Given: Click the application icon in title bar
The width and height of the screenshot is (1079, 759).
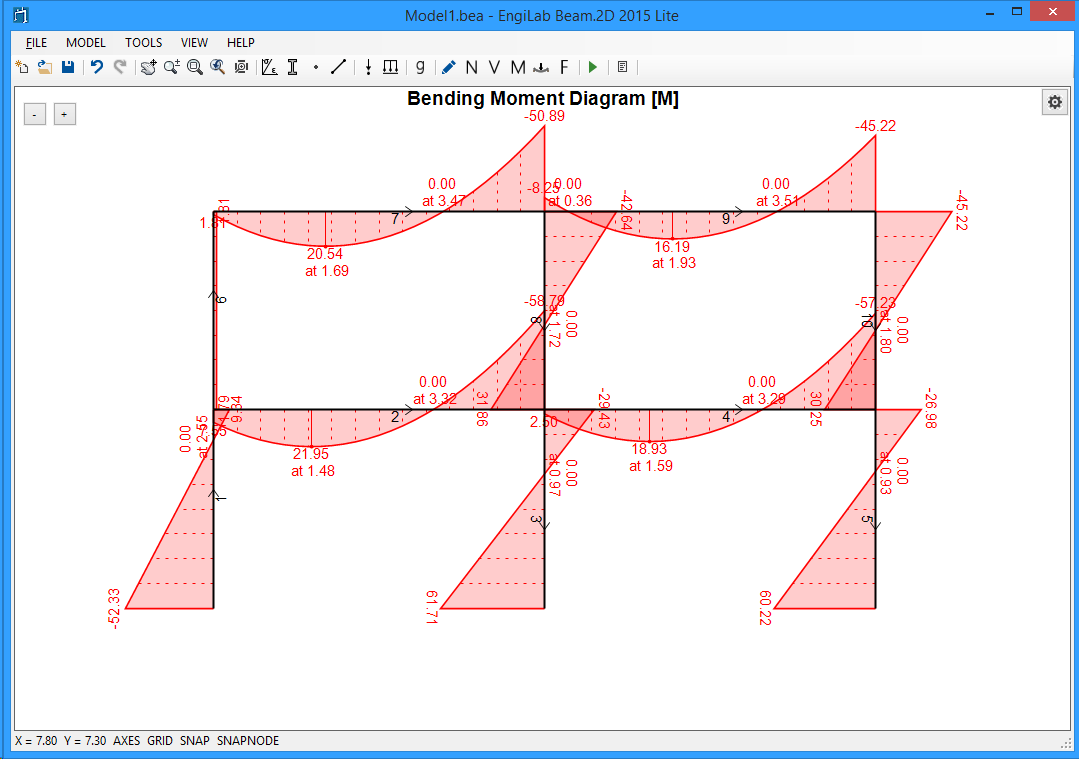Looking at the screenshot, I should [21, 14].
